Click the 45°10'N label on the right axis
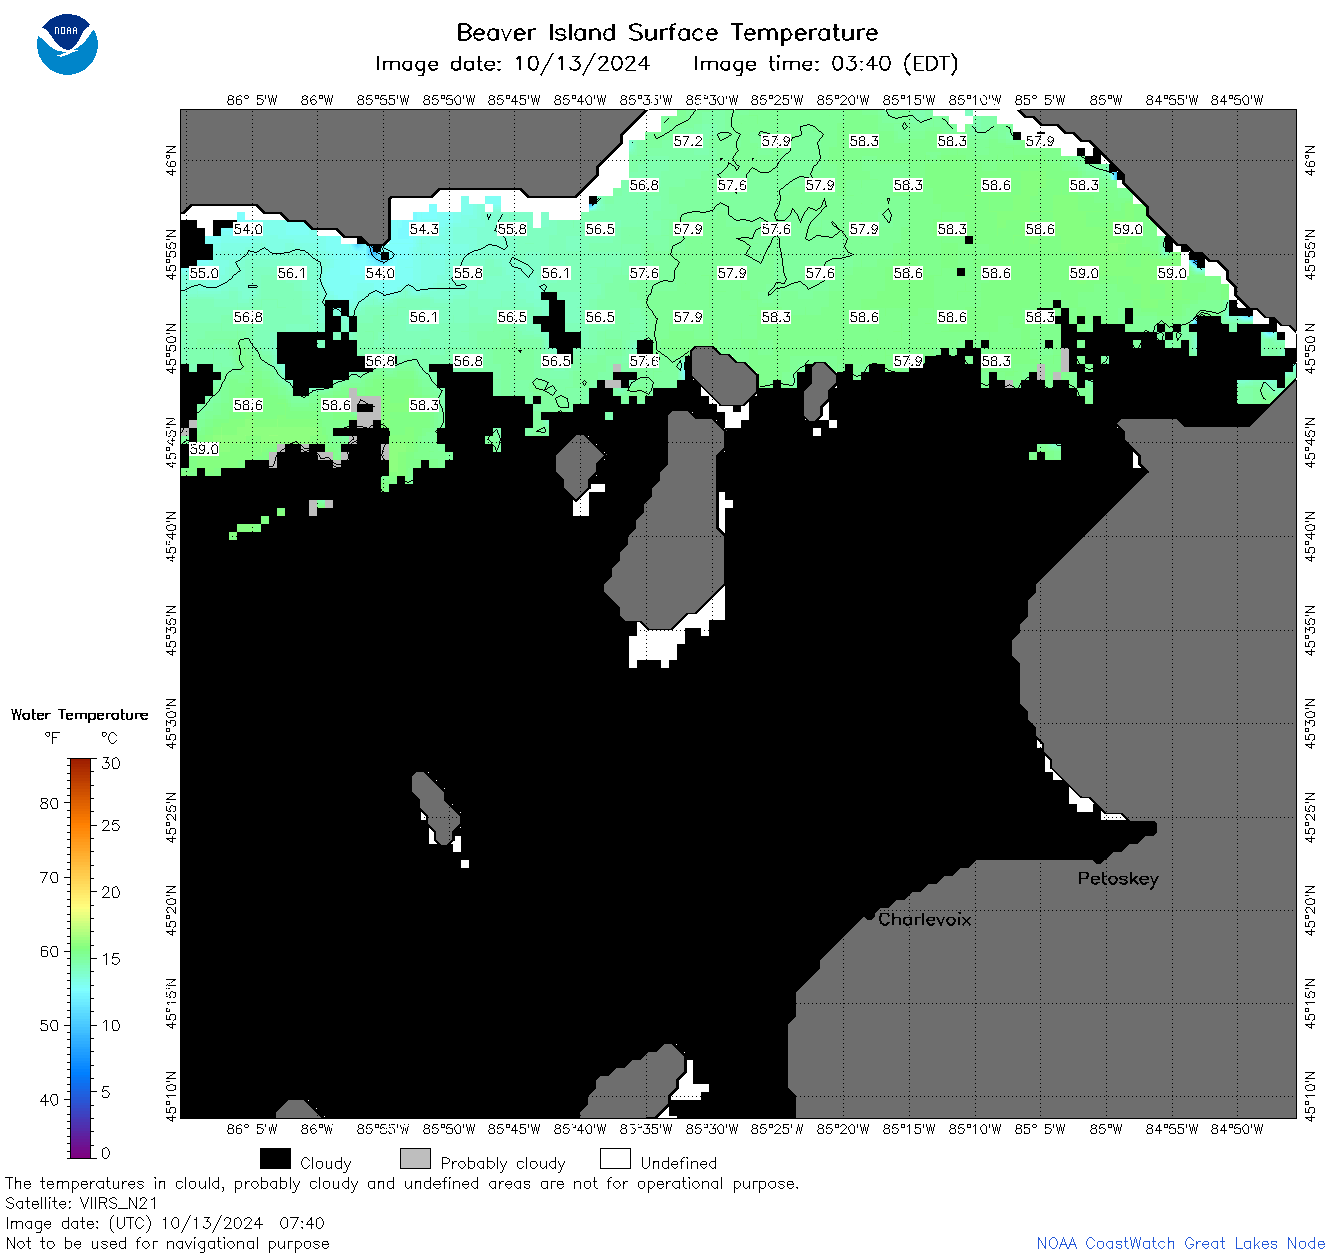1336x1259 pixels. tap(1312, 1095)
